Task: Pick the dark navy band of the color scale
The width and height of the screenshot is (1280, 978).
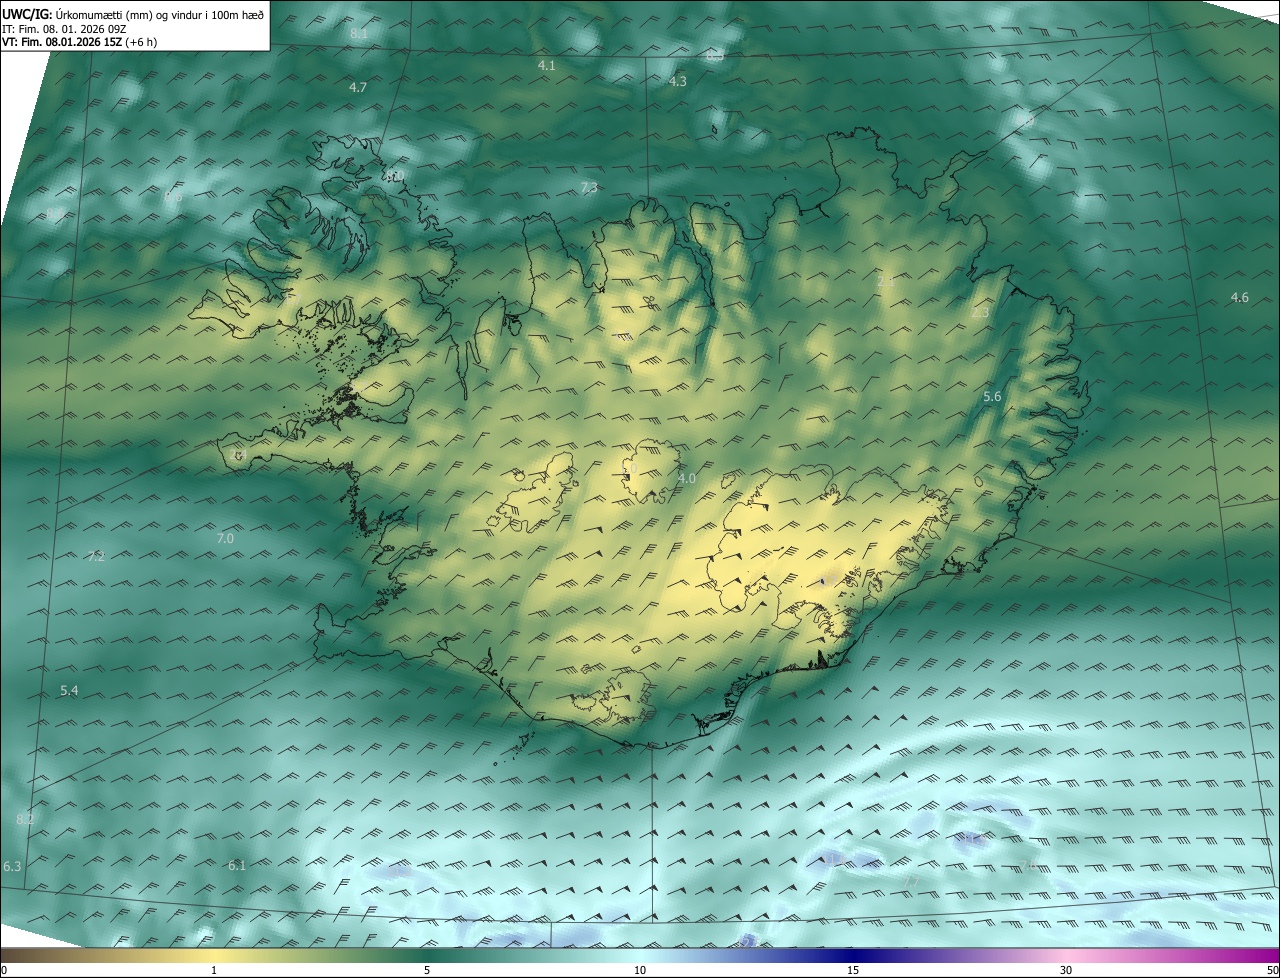Action: [853, 955]
